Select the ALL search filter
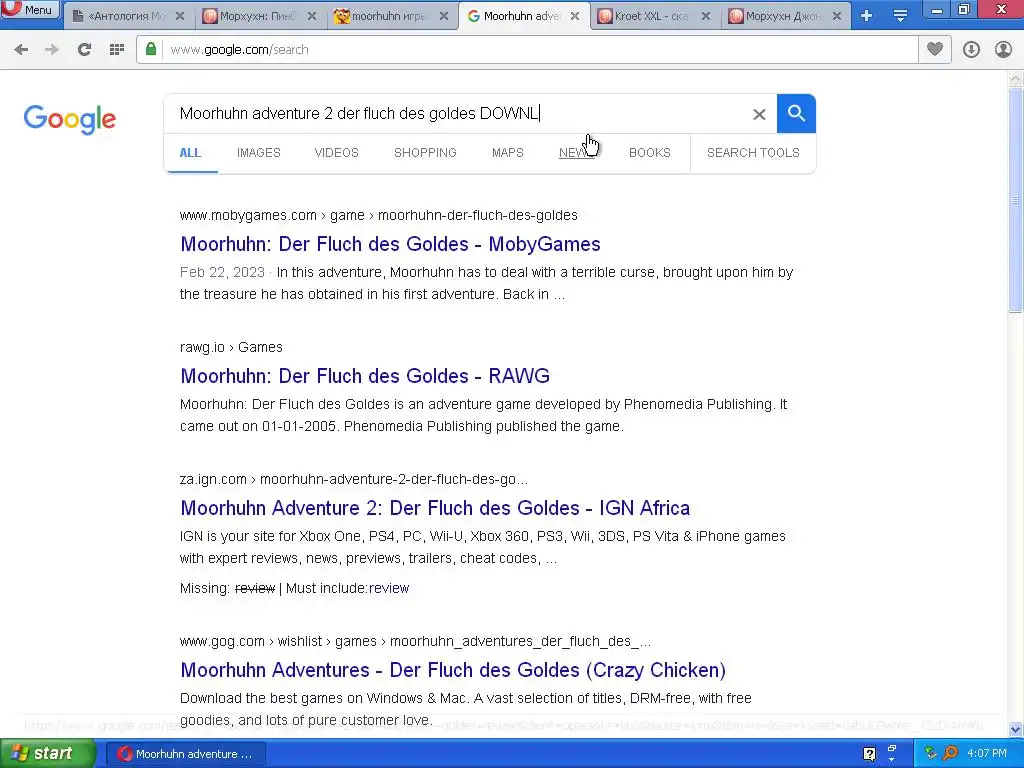 pyautogui.click(x=190, y=153)
